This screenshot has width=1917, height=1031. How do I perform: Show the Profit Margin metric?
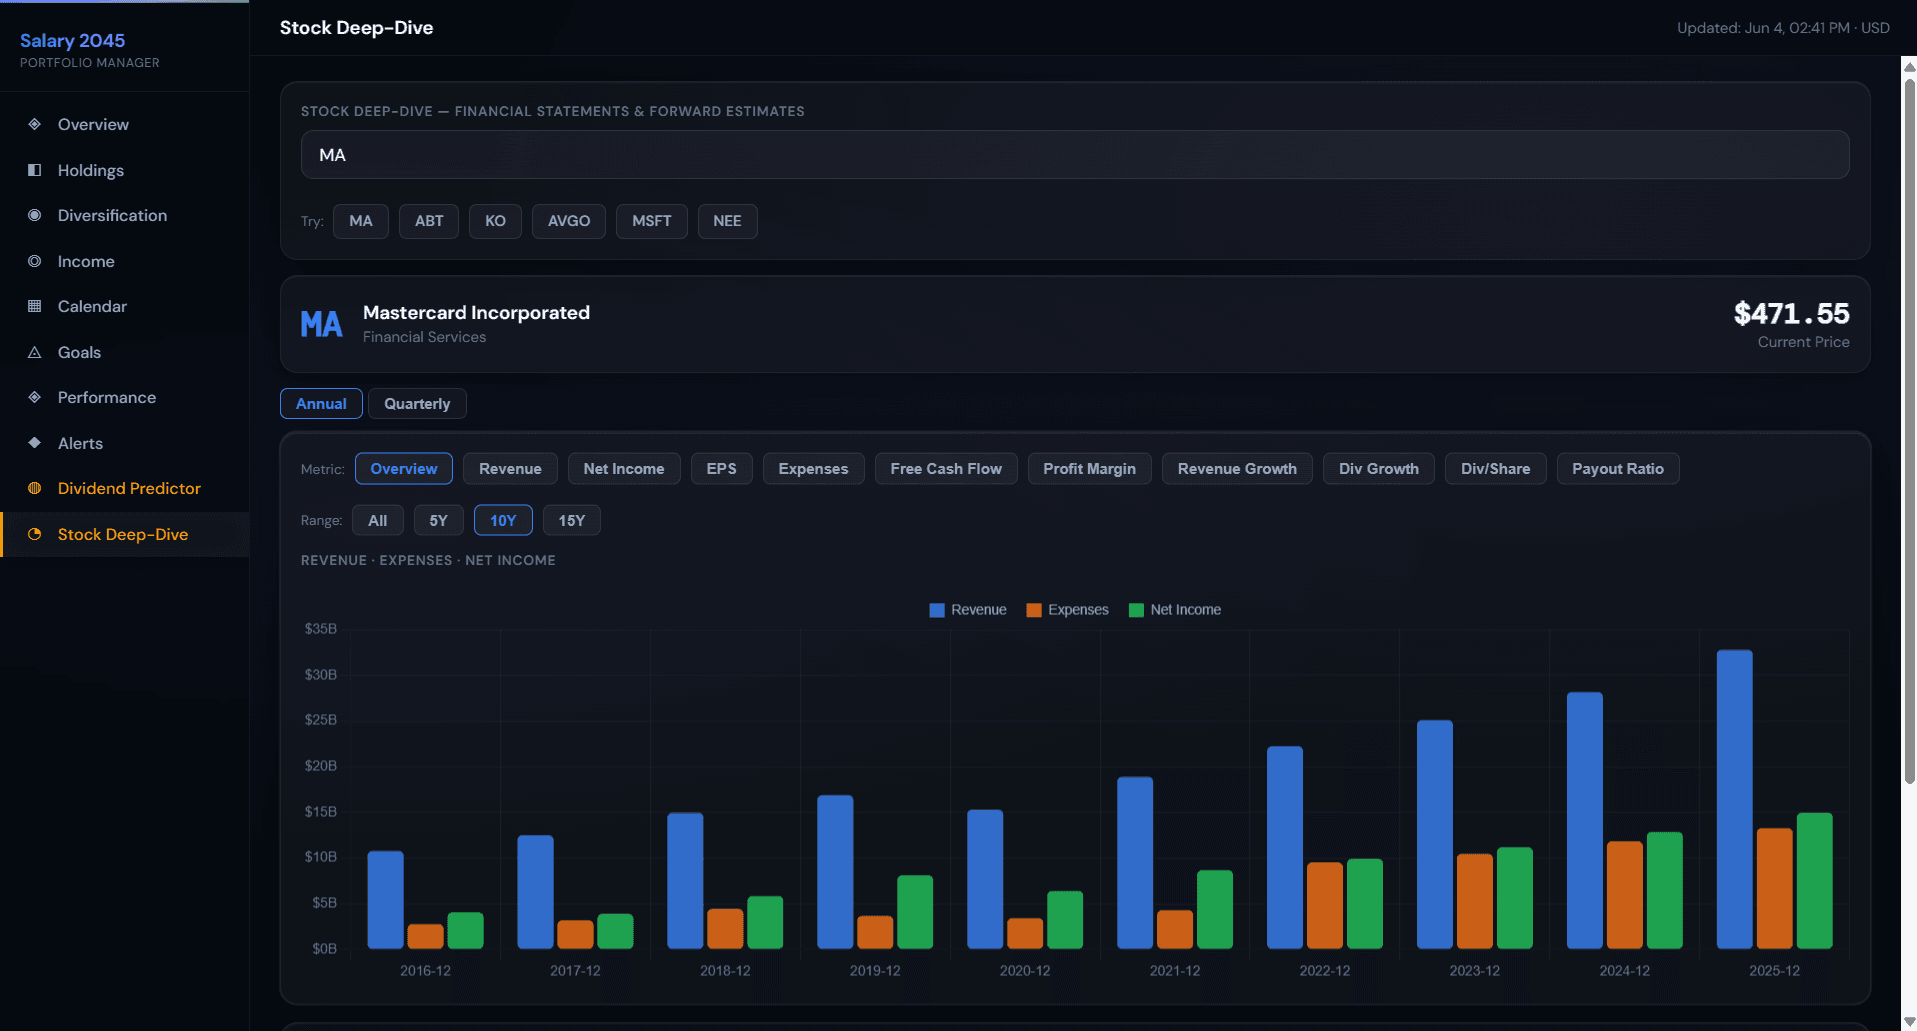point(1089,469)
